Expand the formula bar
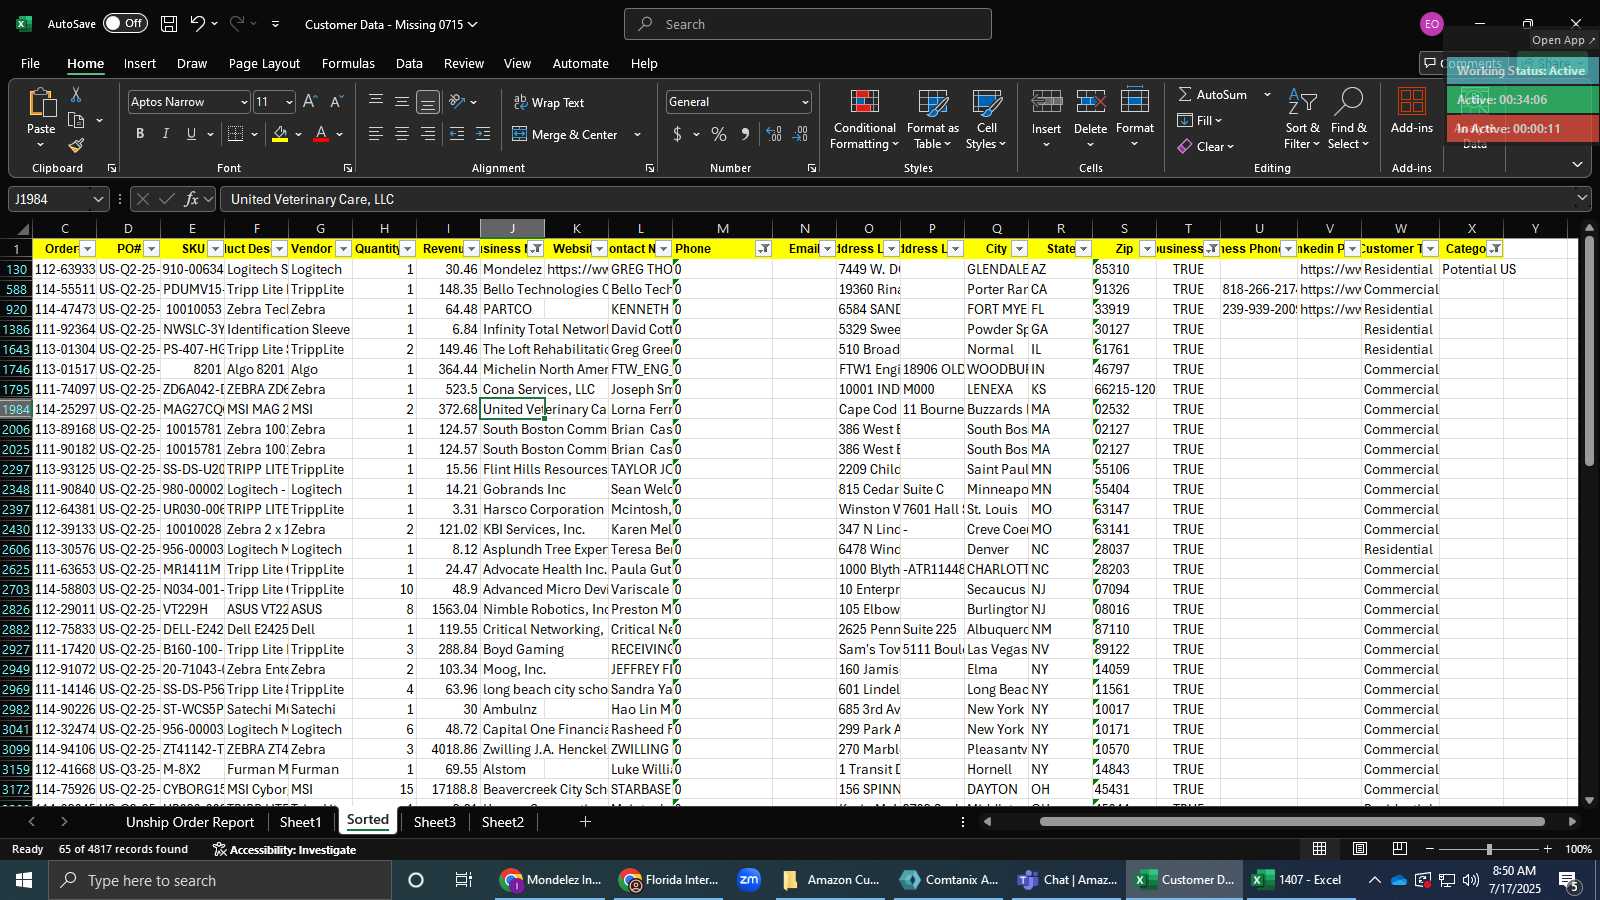 (x=1582, y=199)
